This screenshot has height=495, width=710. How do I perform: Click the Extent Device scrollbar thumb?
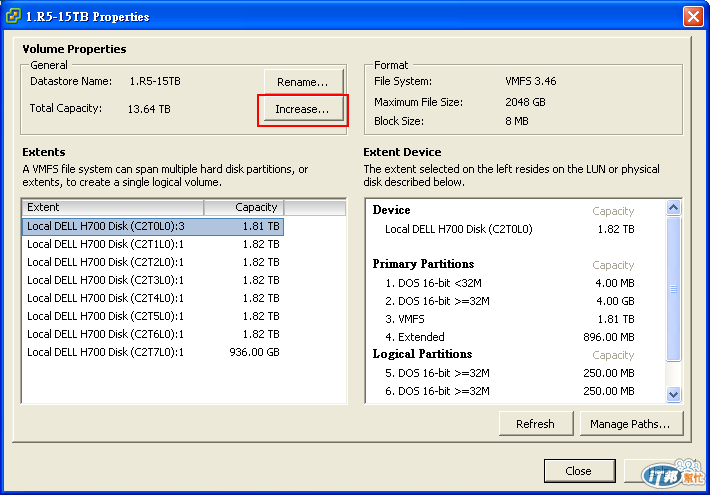point(673,288)
